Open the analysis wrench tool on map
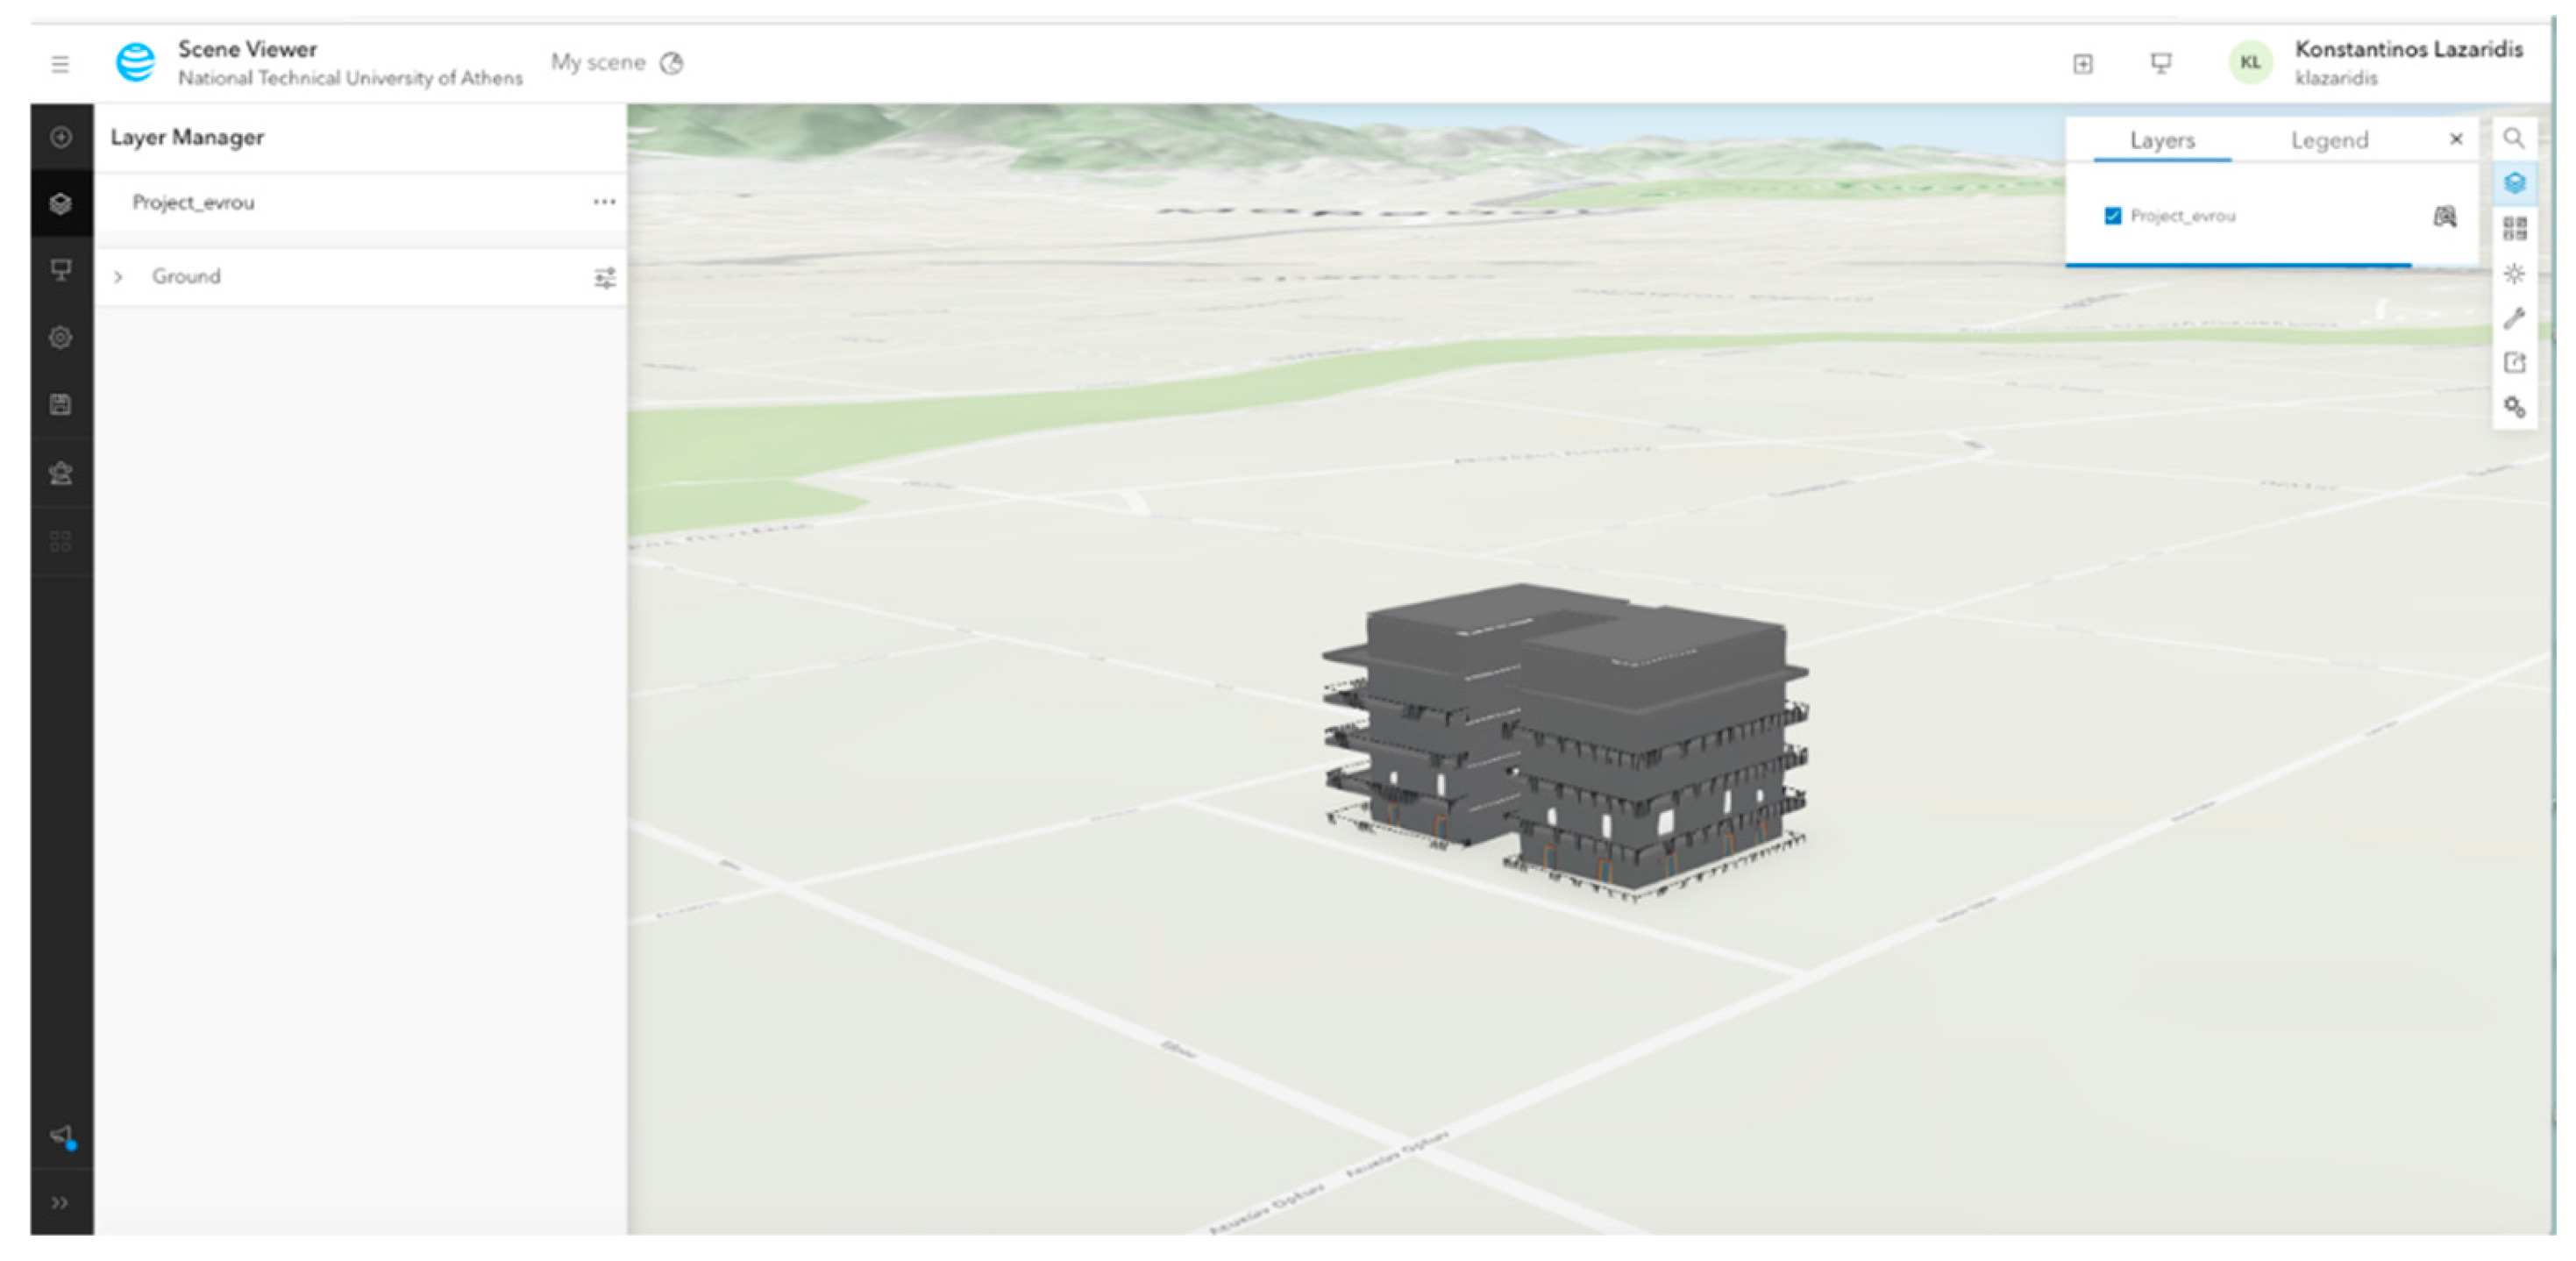Viewport: 2576px width, 1261px height. point(2514,318)
